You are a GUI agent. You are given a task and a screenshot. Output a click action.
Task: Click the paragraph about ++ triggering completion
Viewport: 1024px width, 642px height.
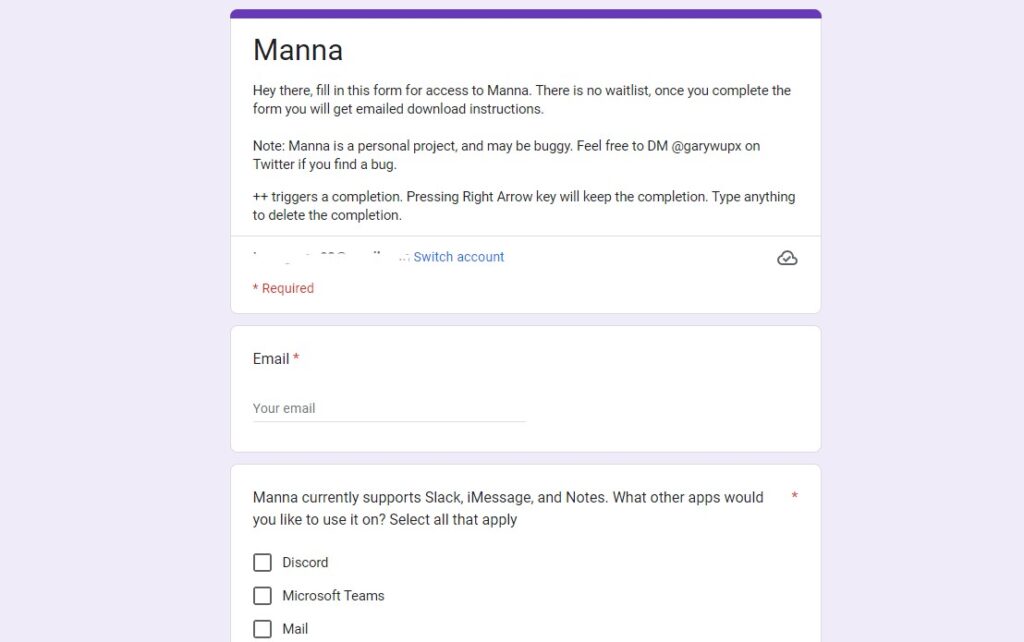tap(524, 206)
